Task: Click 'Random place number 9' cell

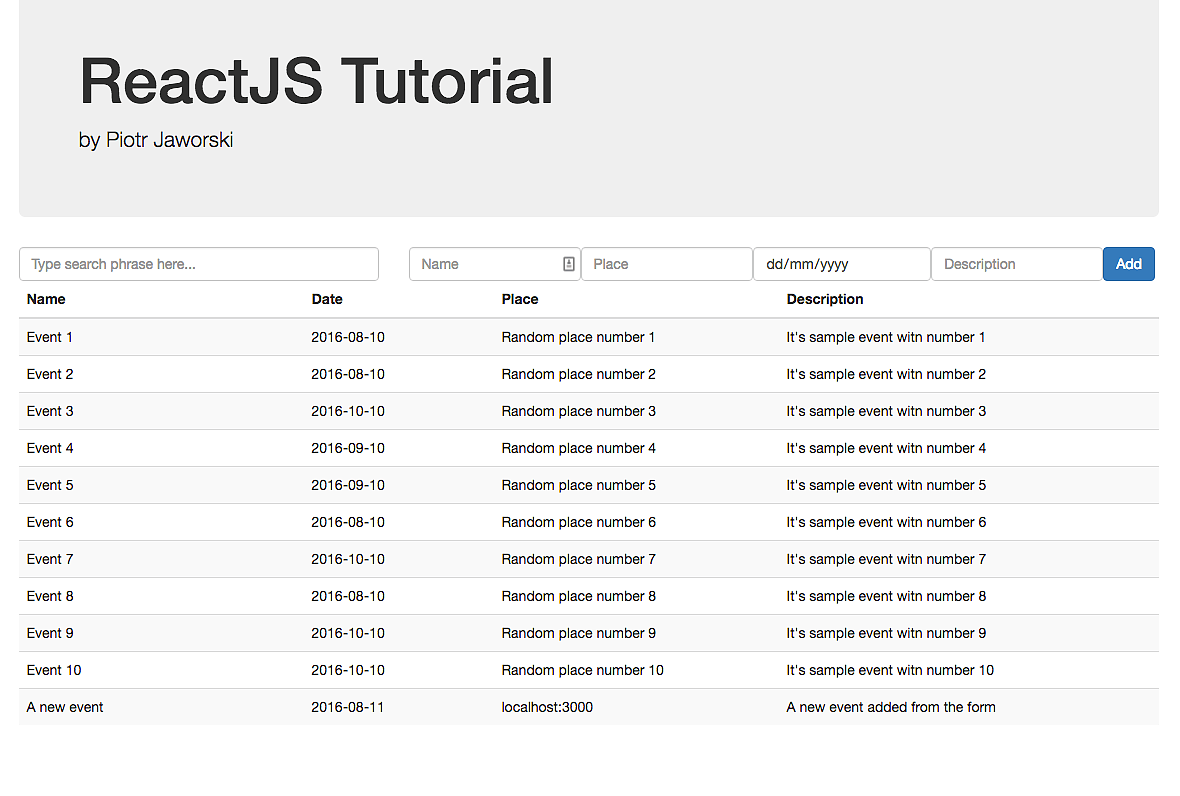Action: pyautogui.click(x=578, y=633)
